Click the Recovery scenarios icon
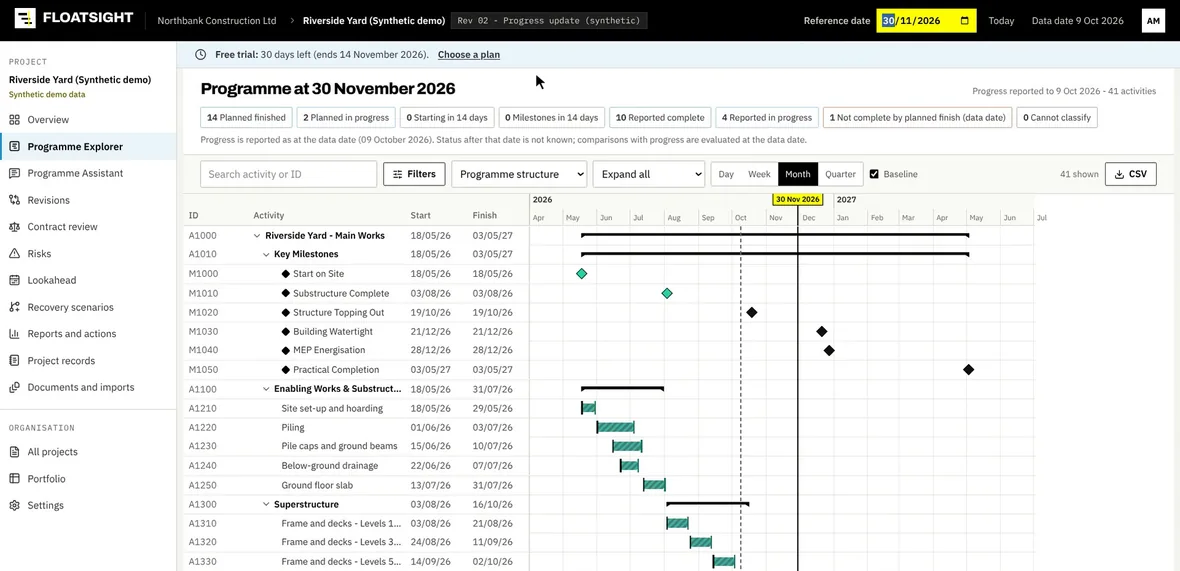 14,307
